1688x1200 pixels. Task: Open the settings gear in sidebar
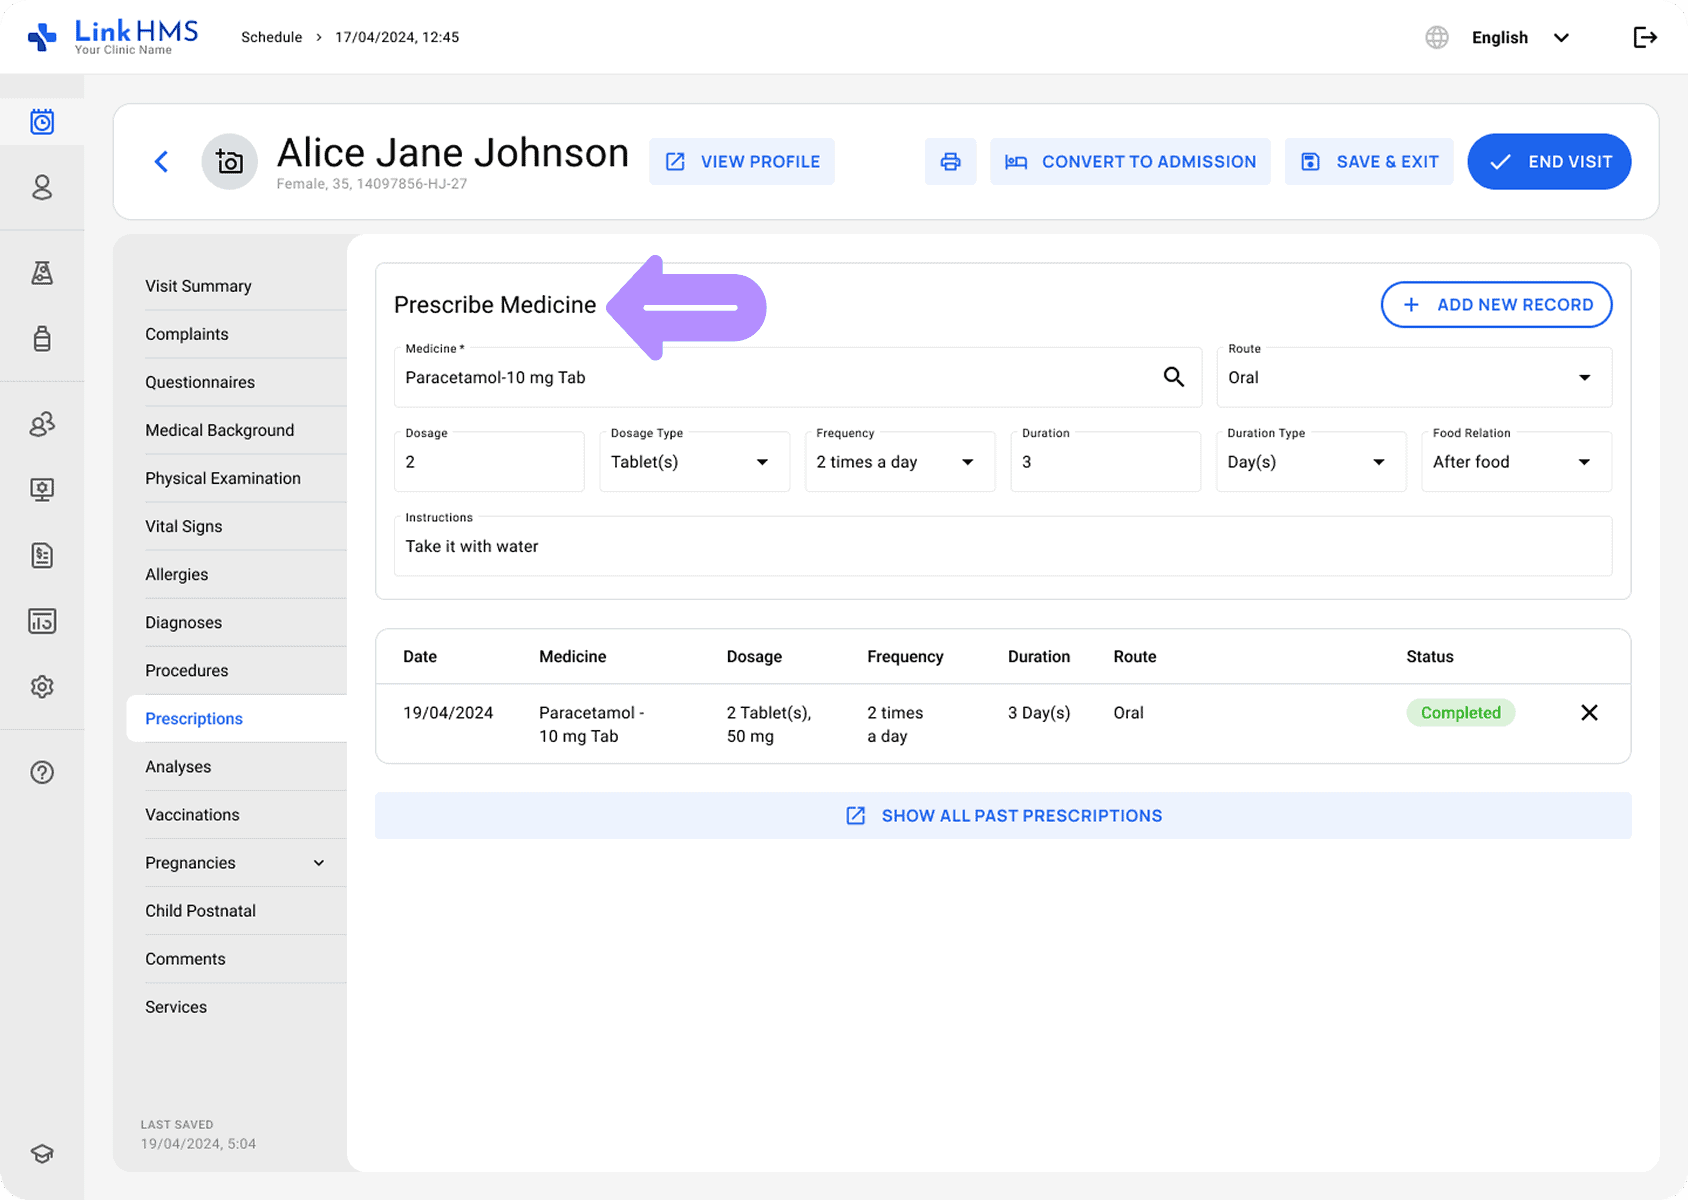tap(42, 687)
